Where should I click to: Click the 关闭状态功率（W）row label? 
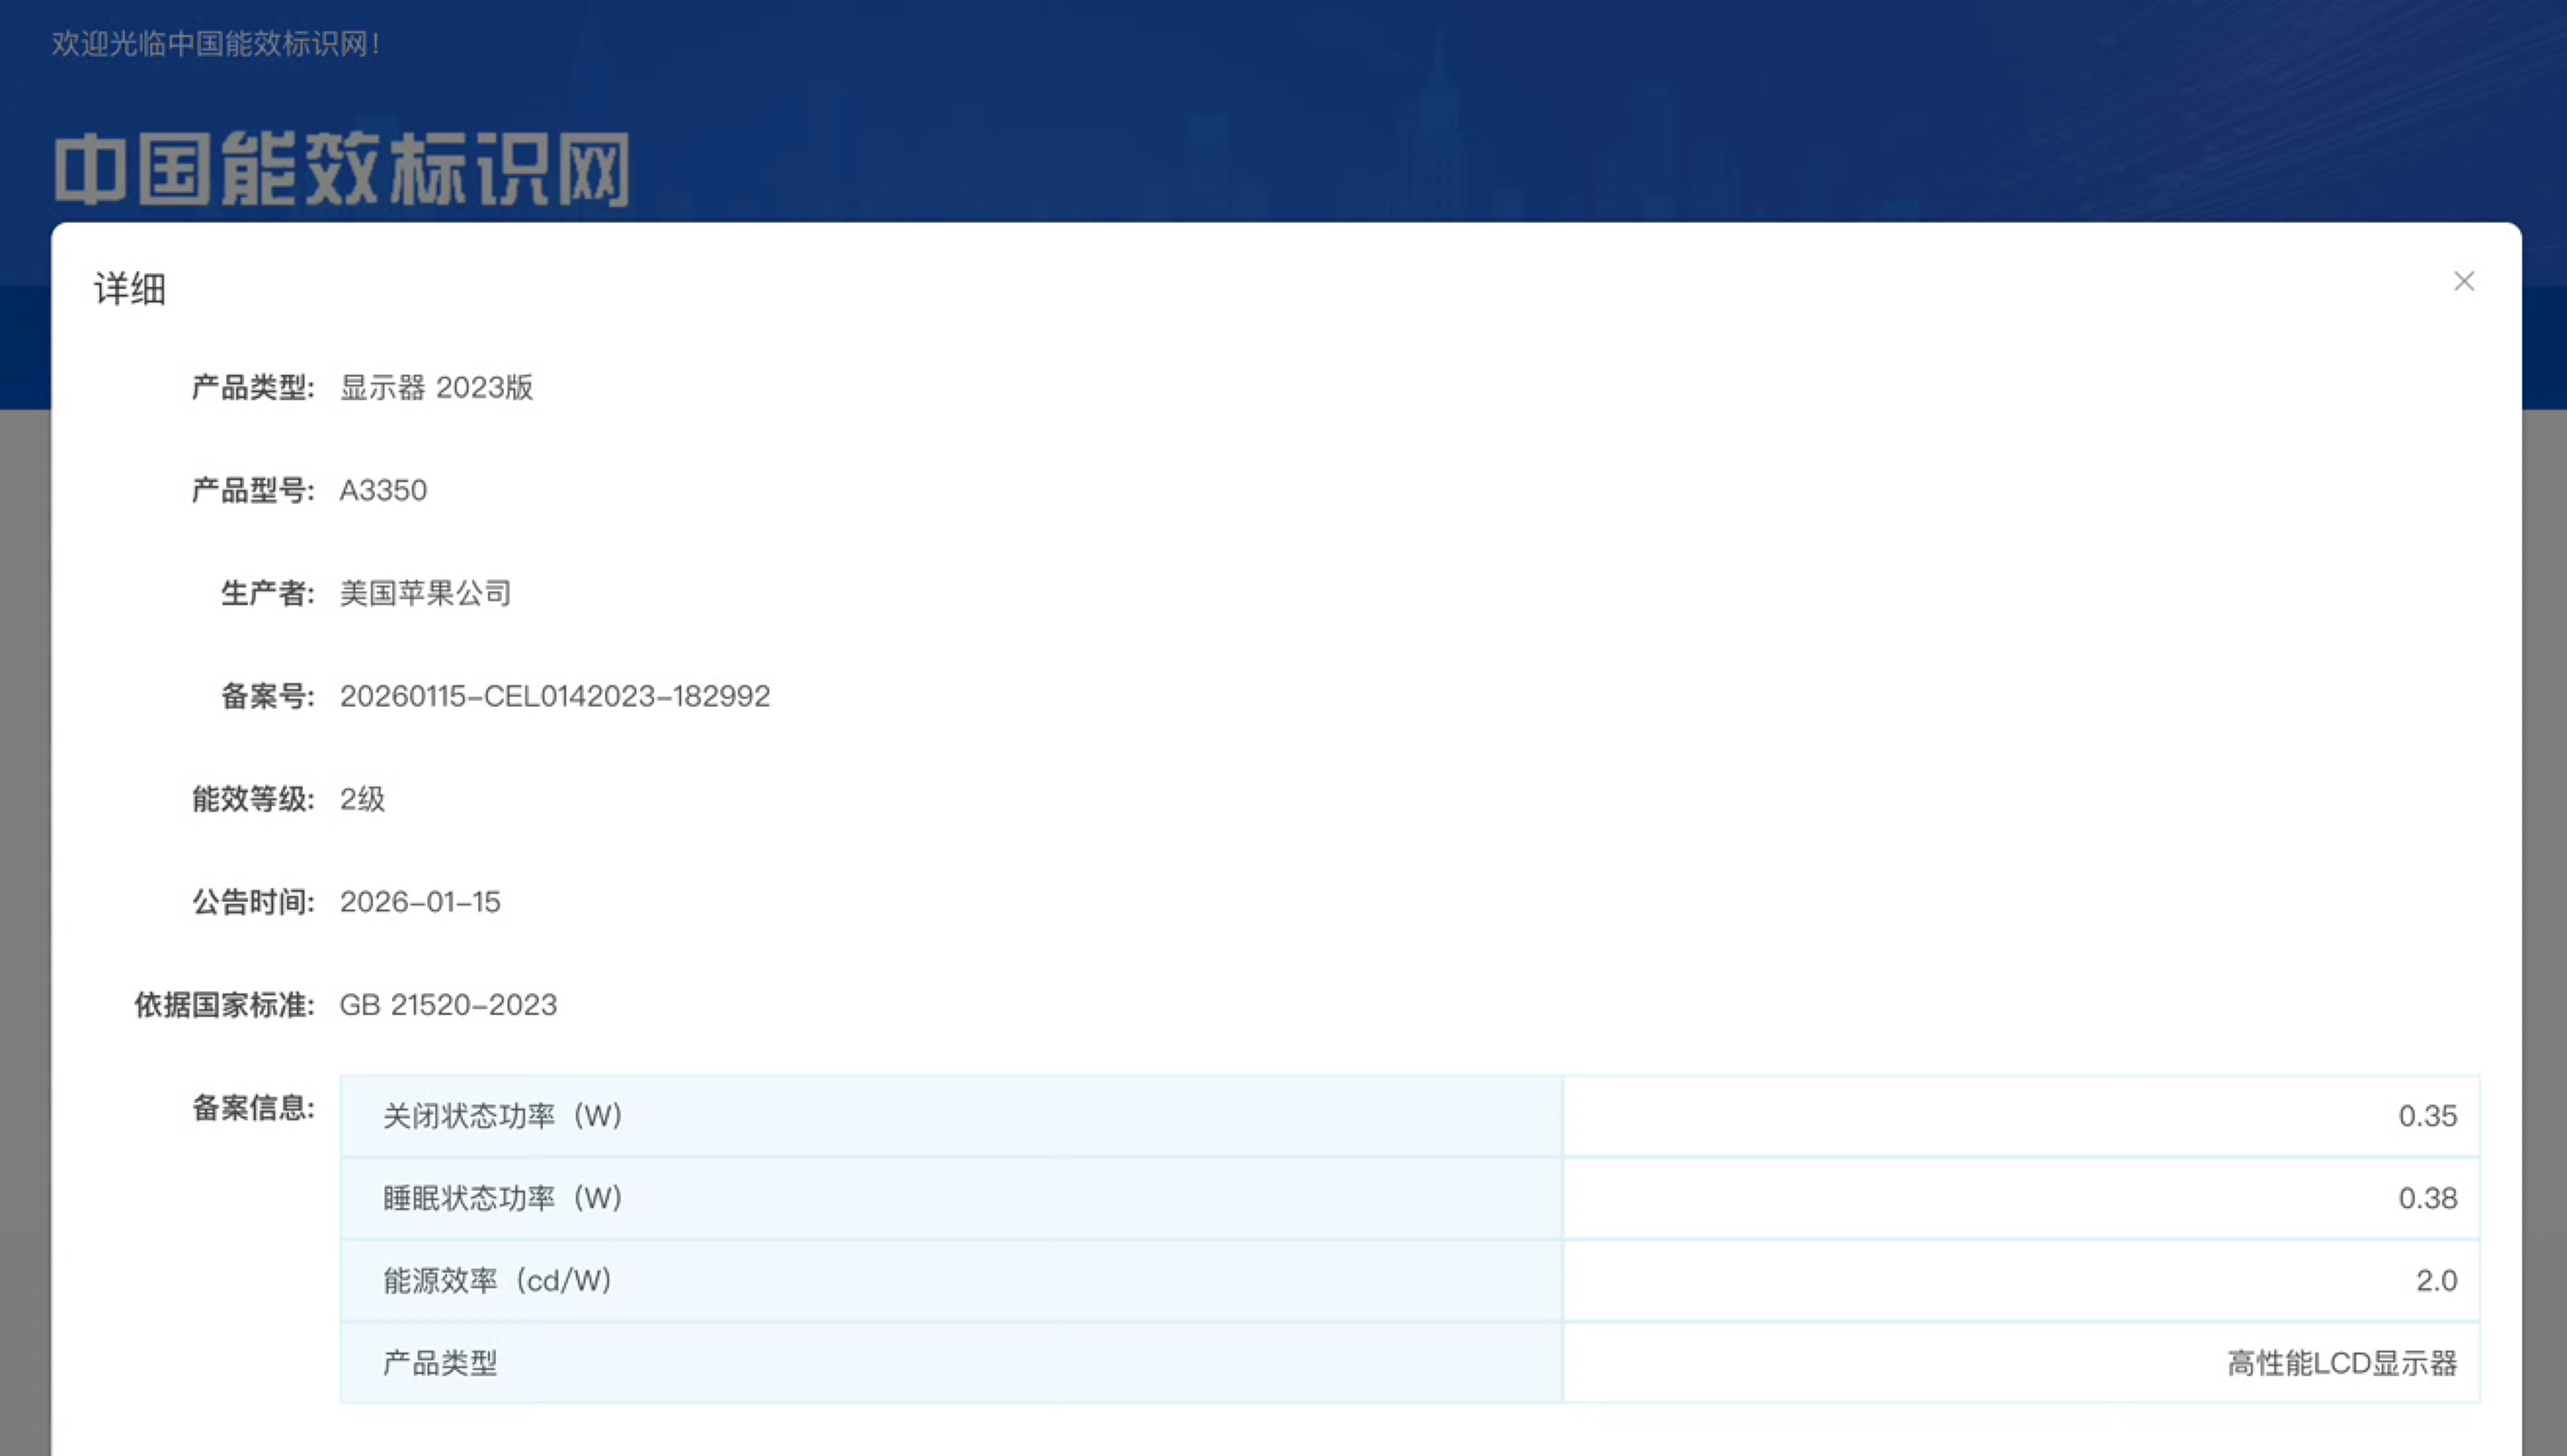tap(503, 1116)
